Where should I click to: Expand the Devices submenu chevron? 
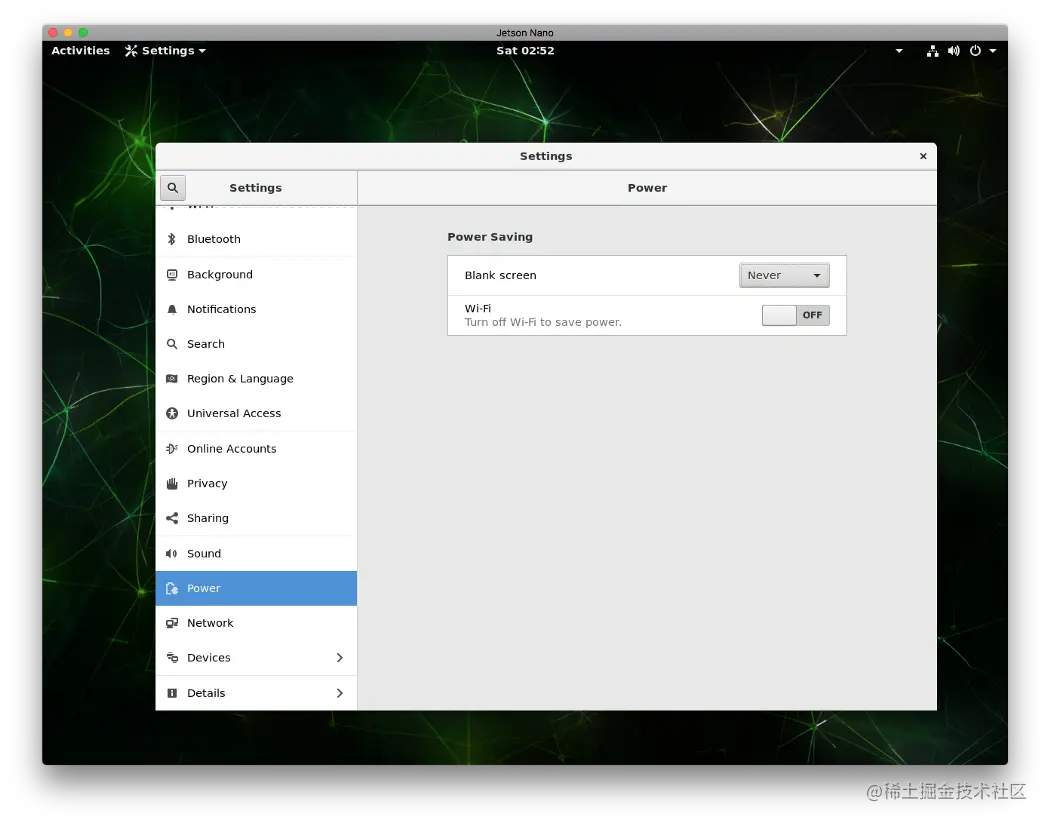point(340,658)
